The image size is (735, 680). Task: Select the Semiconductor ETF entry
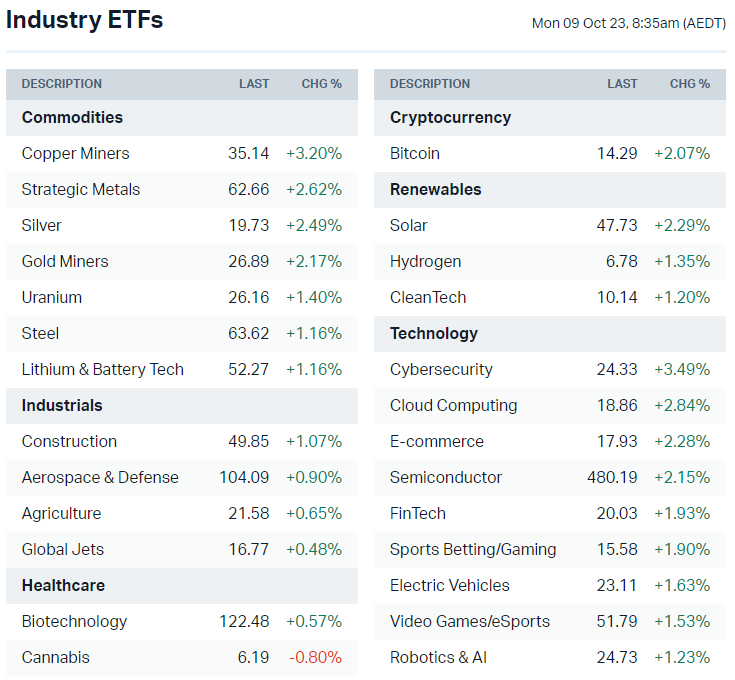446,477
